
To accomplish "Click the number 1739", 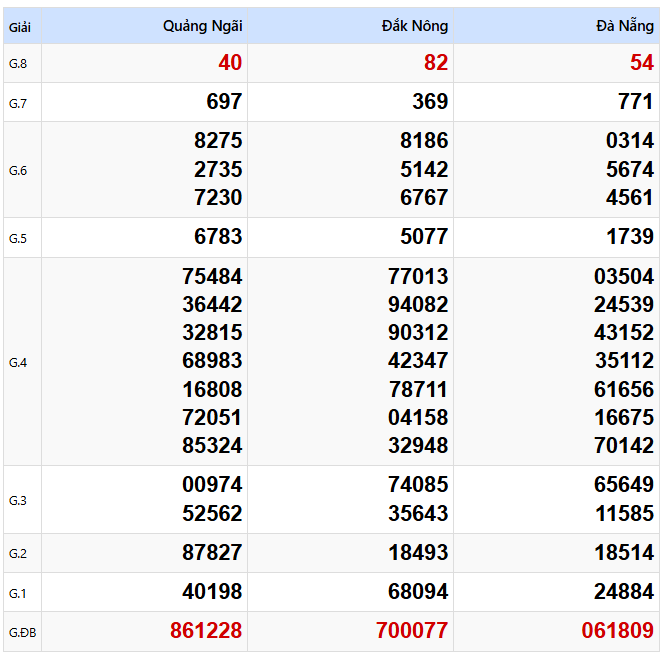I will 630,237.
